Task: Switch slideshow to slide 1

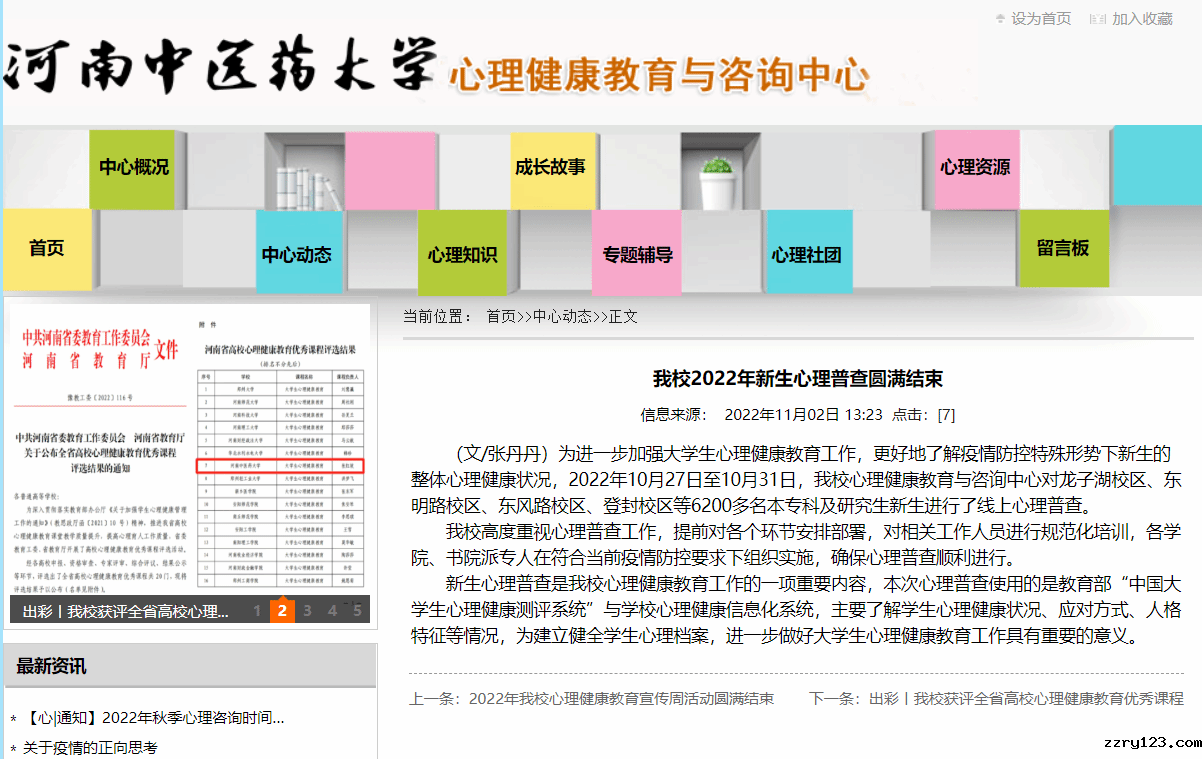Action: click(x=257, y=611)
